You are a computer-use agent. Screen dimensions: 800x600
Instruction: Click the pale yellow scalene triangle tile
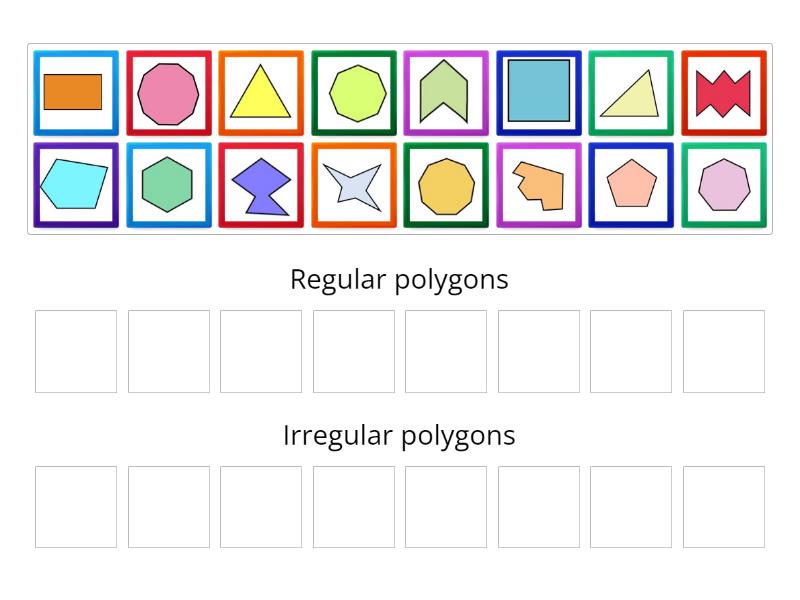click(x=631, y=91)
